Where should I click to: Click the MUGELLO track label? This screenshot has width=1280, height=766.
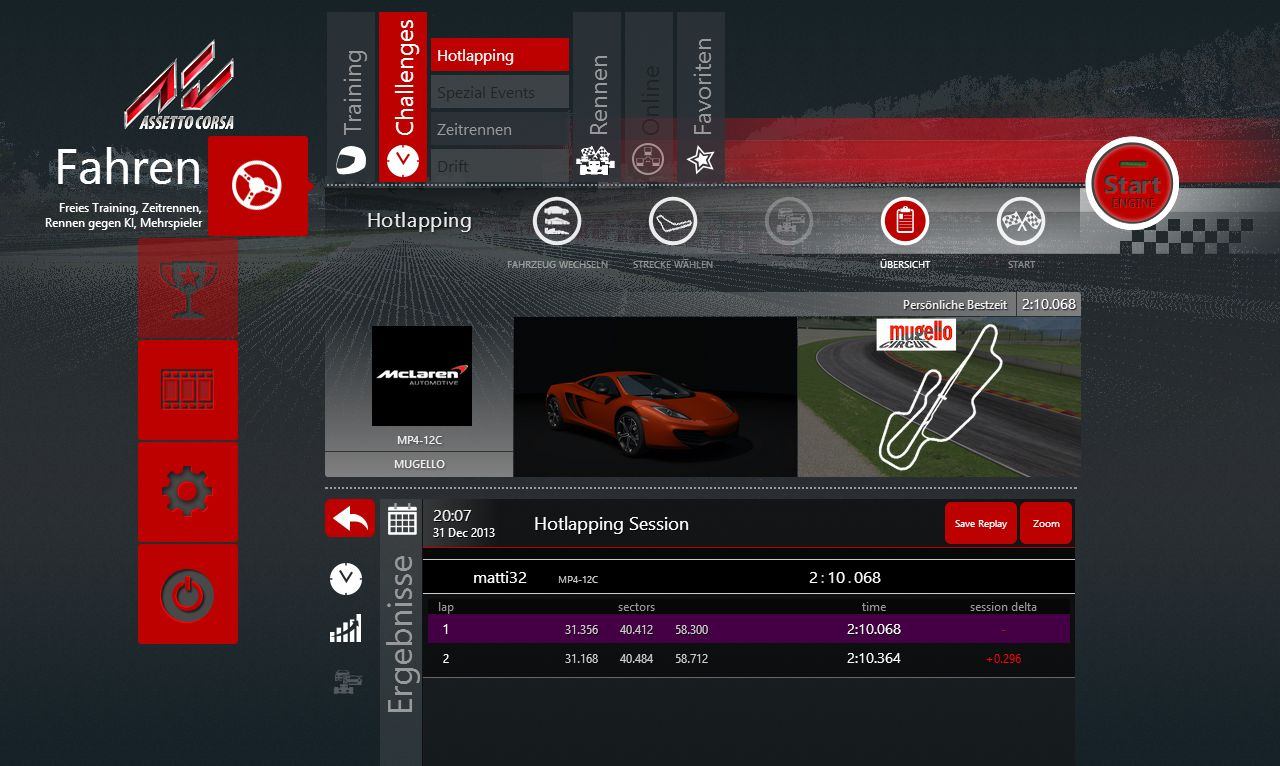click(x=419, y=464)
